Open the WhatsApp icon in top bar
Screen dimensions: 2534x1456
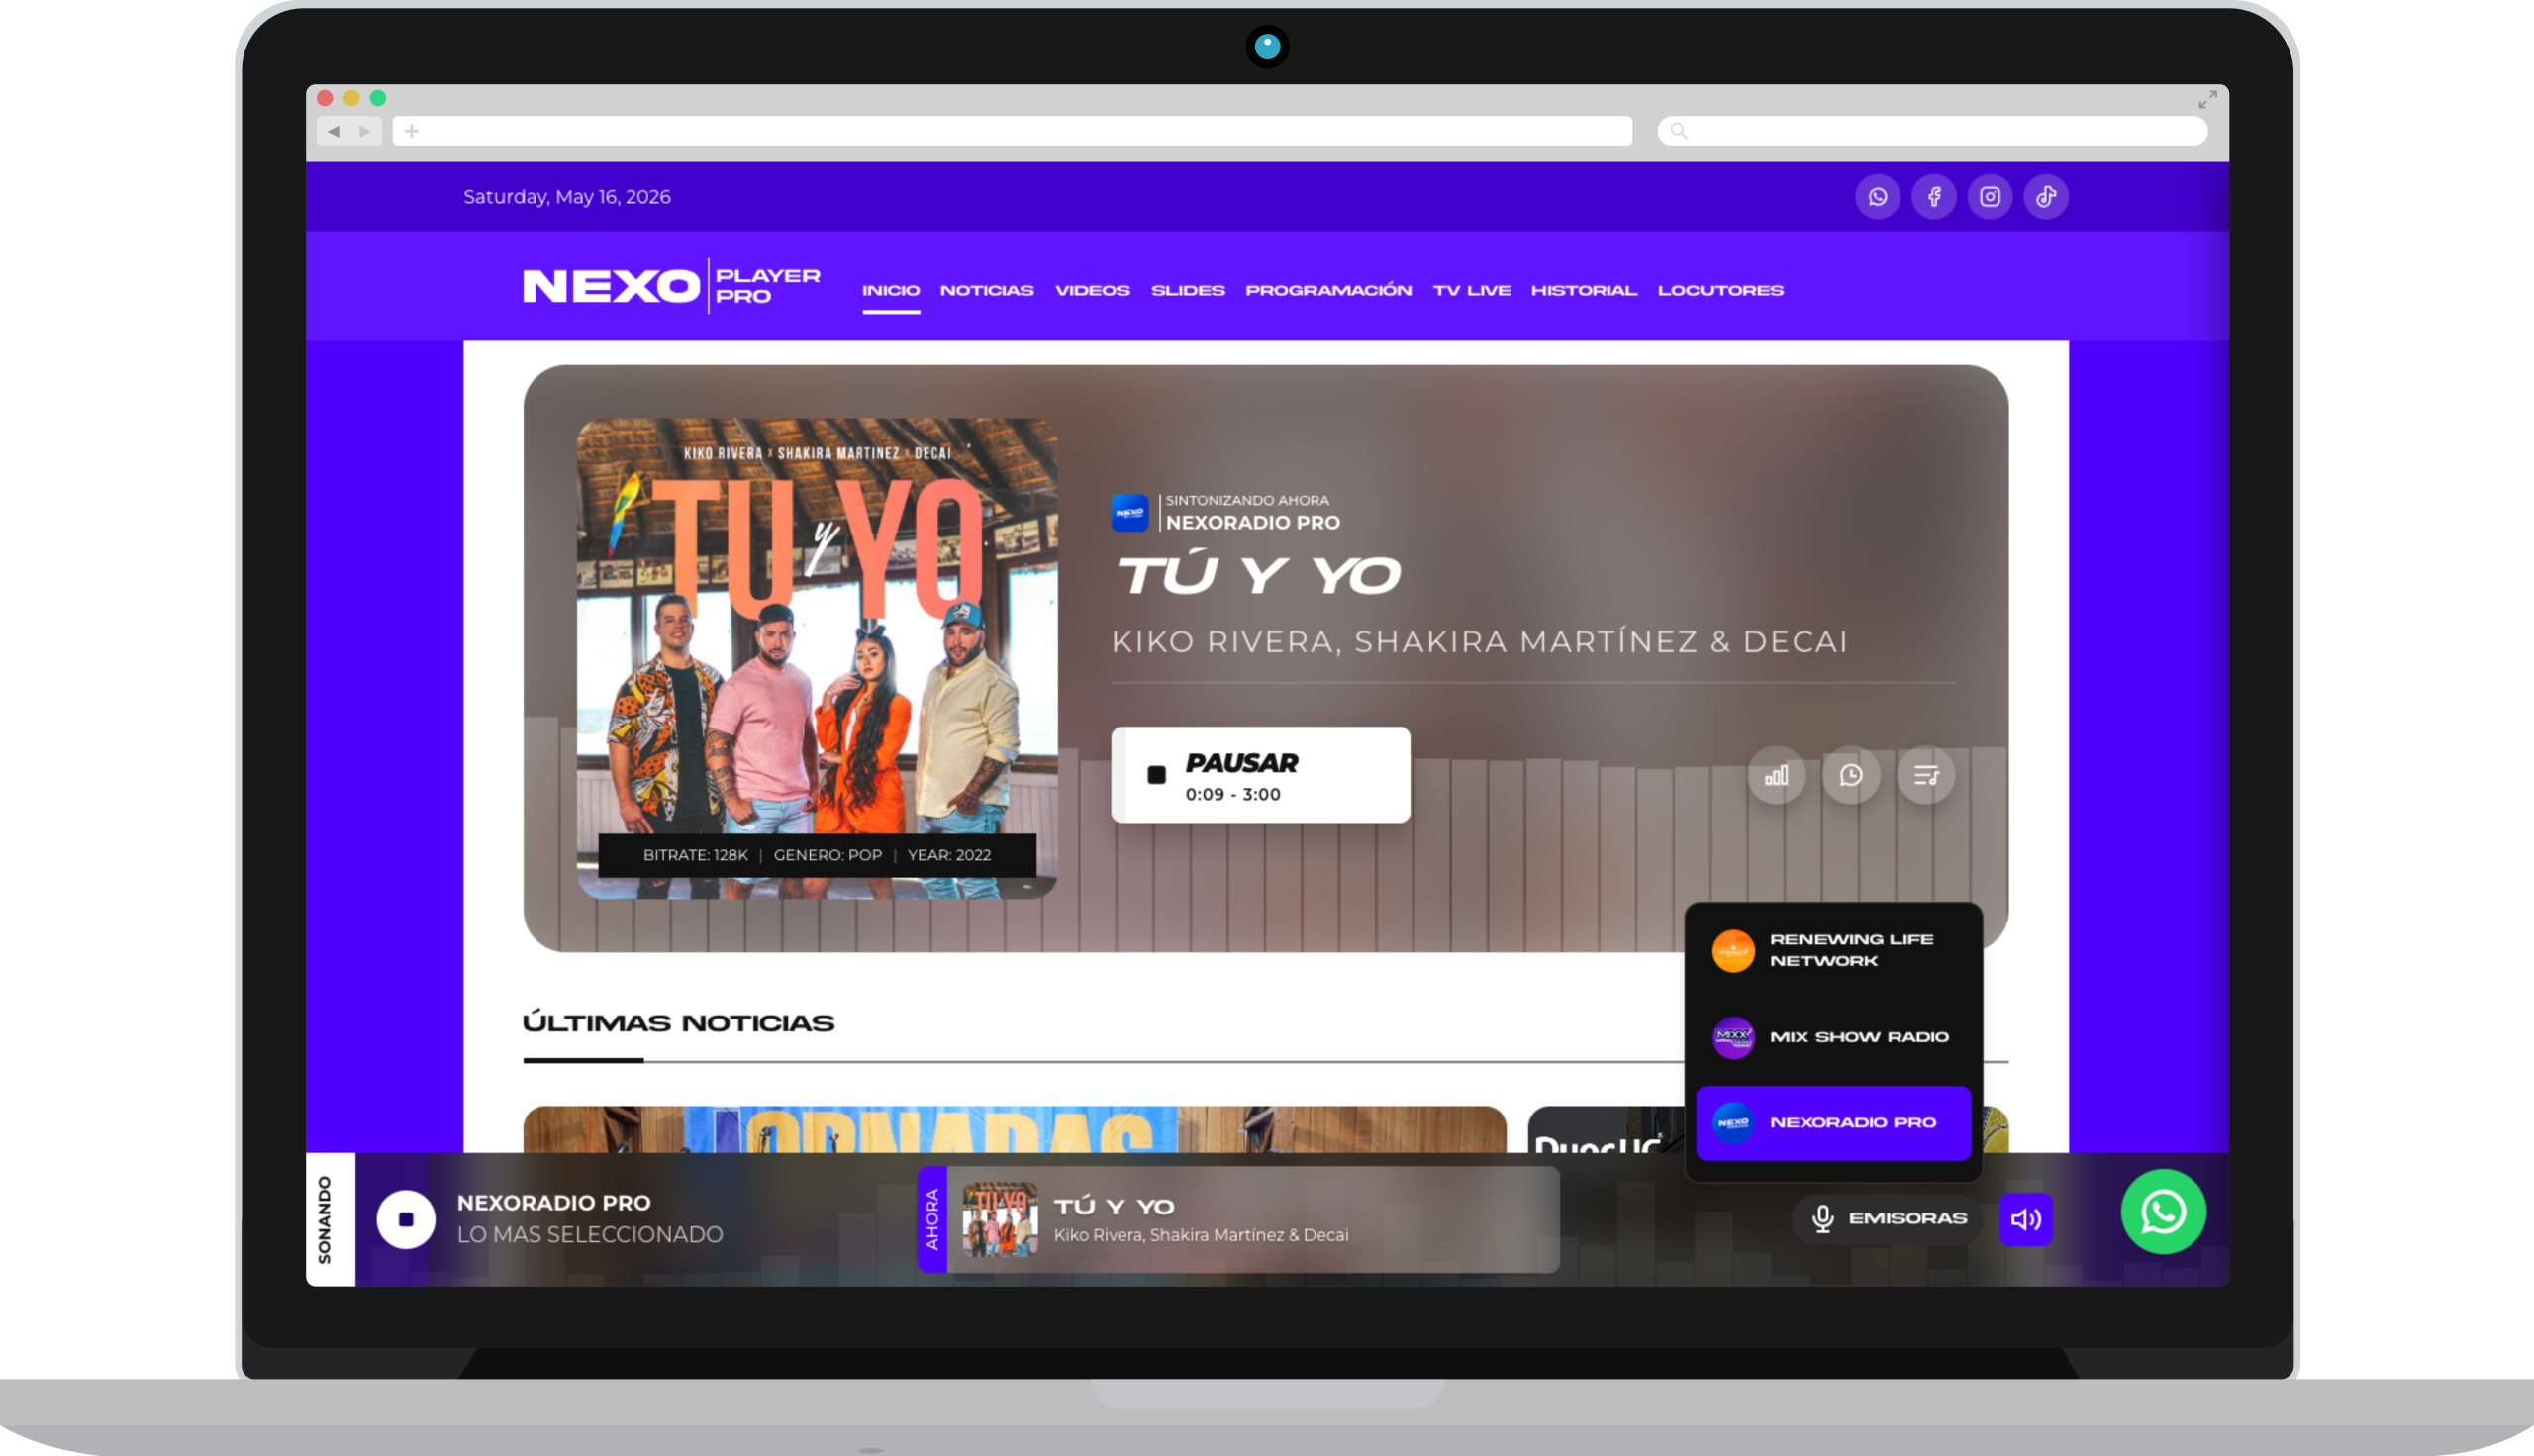1877,197
